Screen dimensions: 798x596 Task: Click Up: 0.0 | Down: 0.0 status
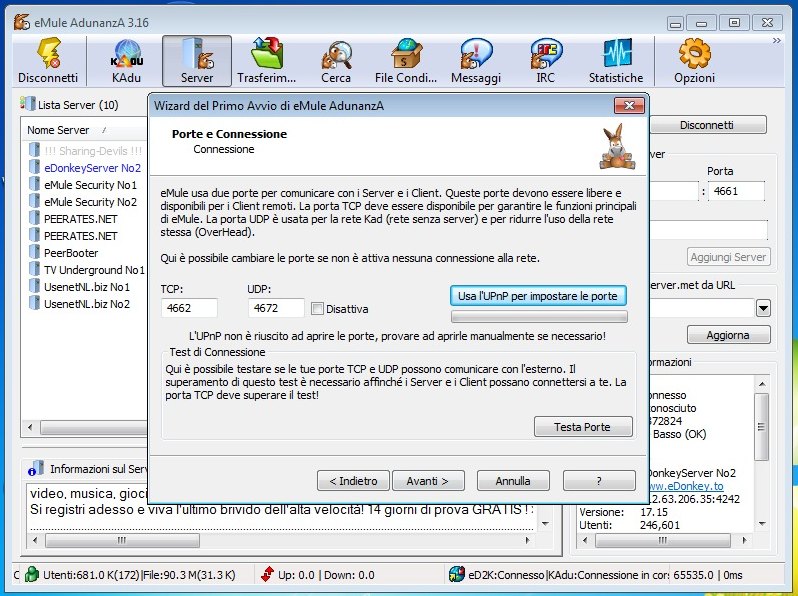(x=326, y=575)
